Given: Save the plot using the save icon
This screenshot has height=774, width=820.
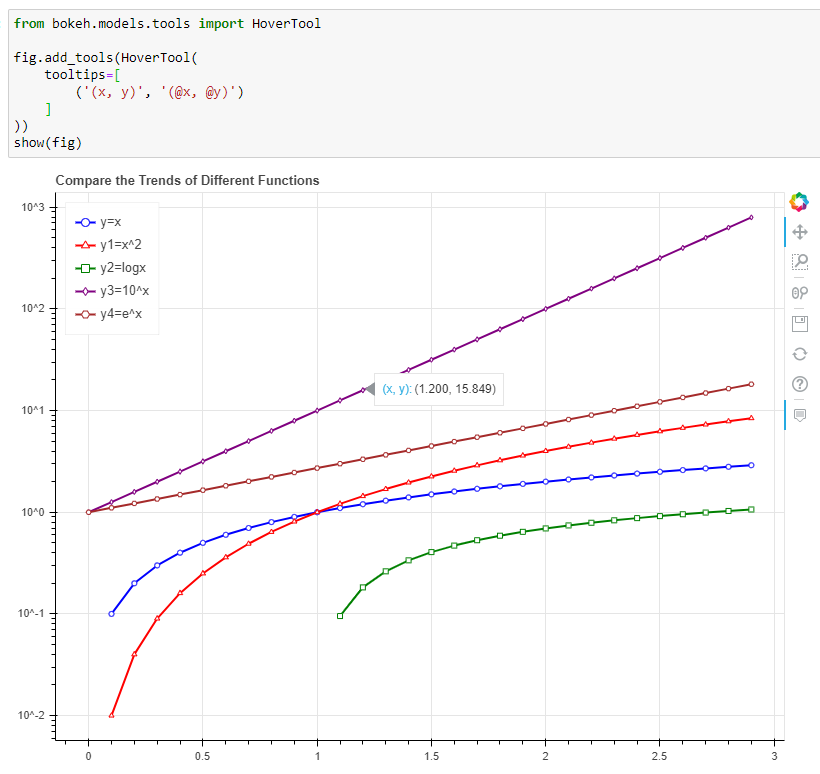Looking at the screenshot, I should point(798,322).
